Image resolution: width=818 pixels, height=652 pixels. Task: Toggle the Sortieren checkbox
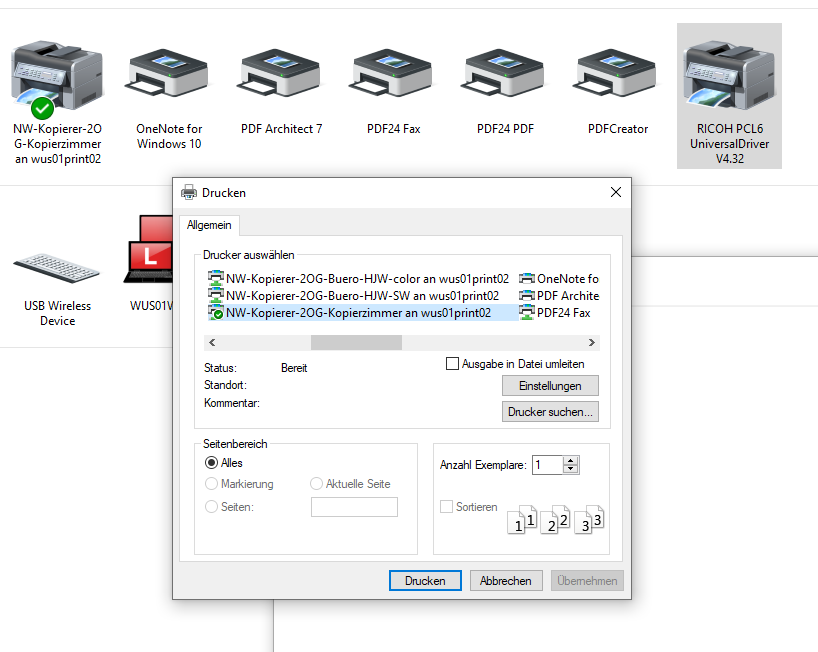[446, 506]
